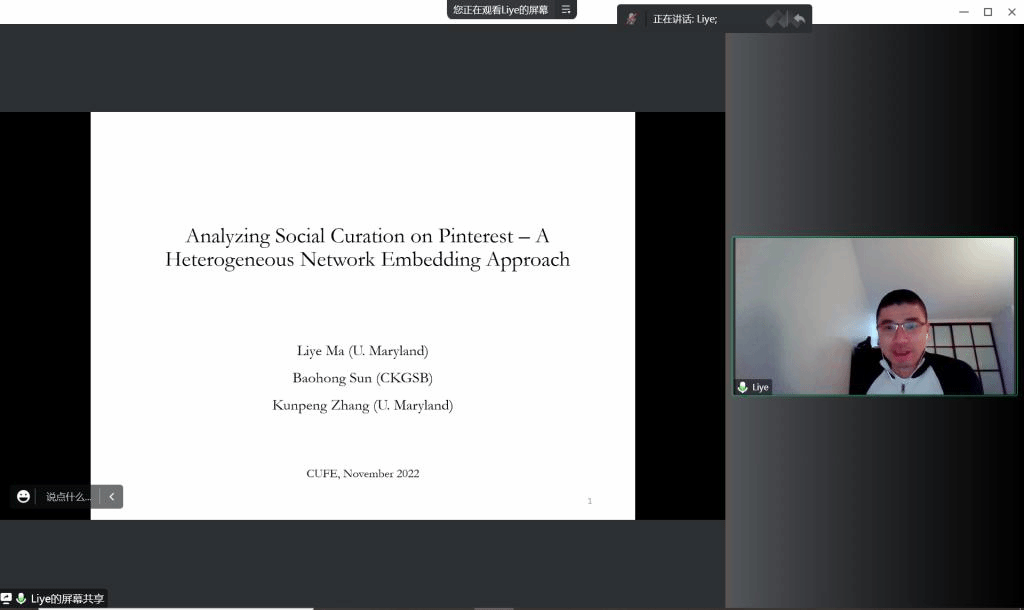This screenshot has height=610, width=1024.
Task: Click the video layout switch icon
Action: click(777, 19)
